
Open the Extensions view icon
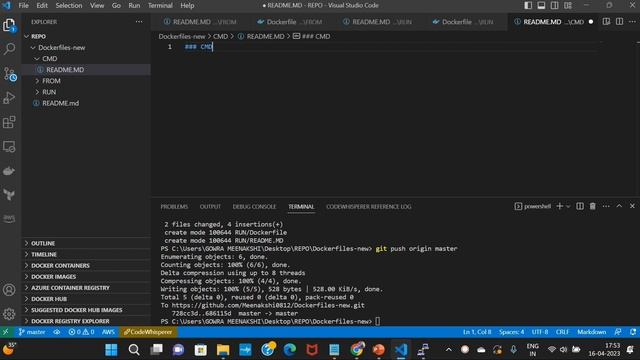[9, 122]
